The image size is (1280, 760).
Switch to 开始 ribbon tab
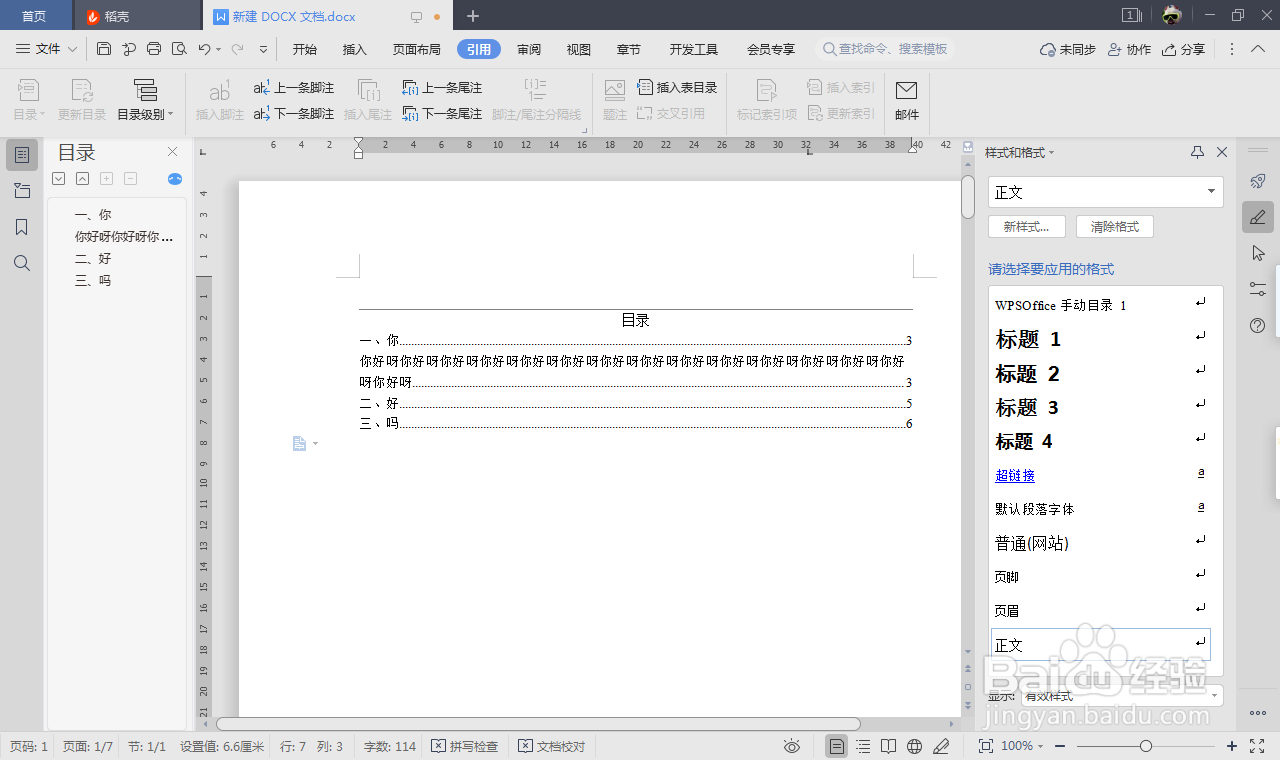coord(305,49)
